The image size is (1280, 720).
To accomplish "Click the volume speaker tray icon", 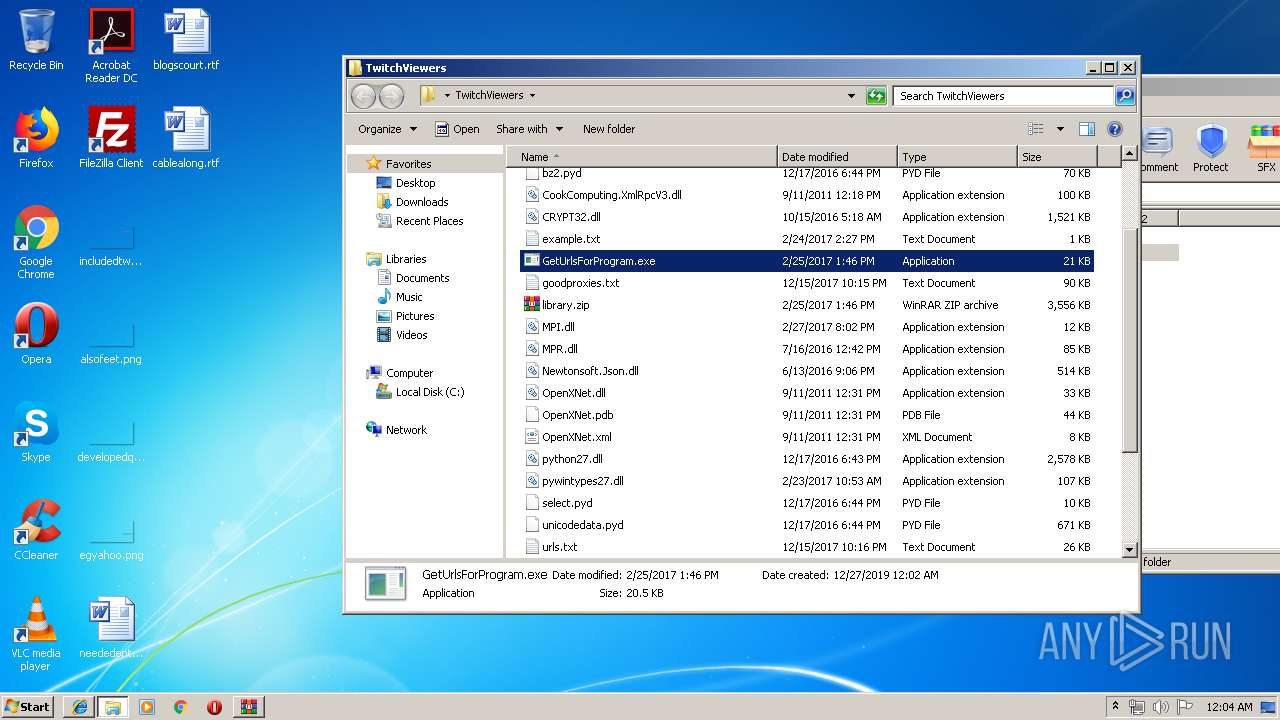I will (x=1161, y=707).
